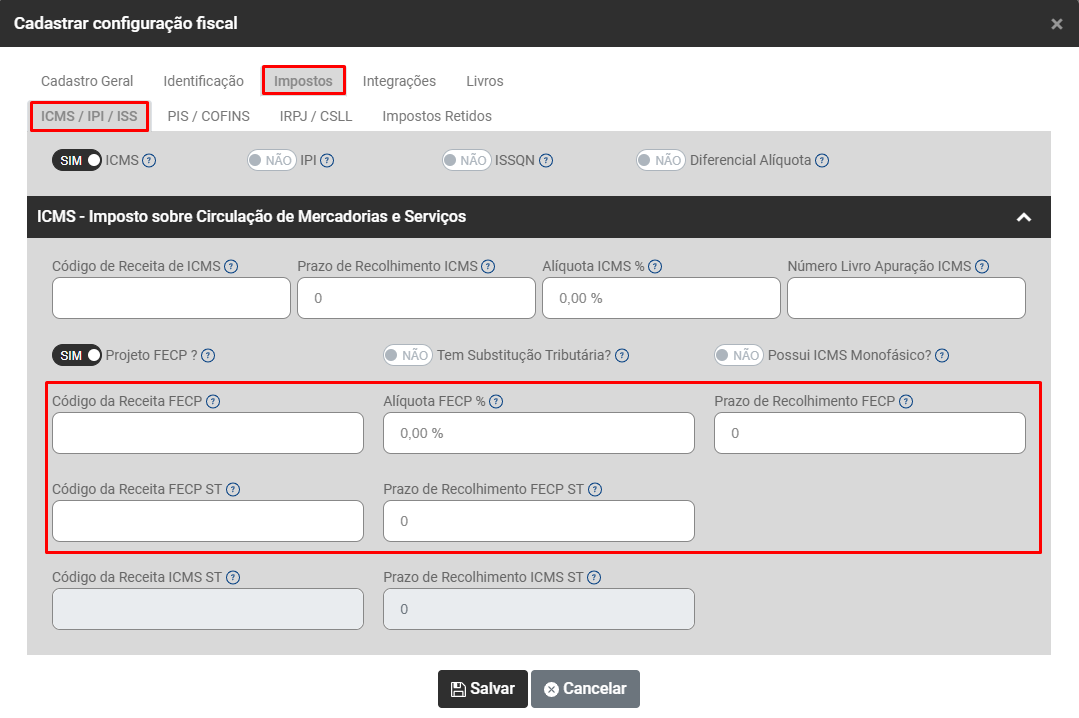This screenshot has height=718, width=1079.
Task: Click help icon for Prazo de Recolhimento ICMS ST
Action: [x=594, y=578]
